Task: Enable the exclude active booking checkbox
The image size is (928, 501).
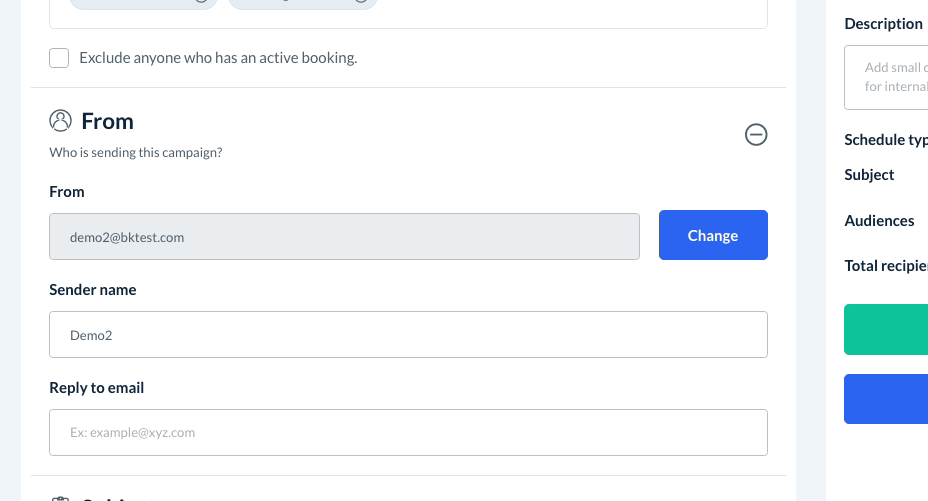Action: pos(59,58)
